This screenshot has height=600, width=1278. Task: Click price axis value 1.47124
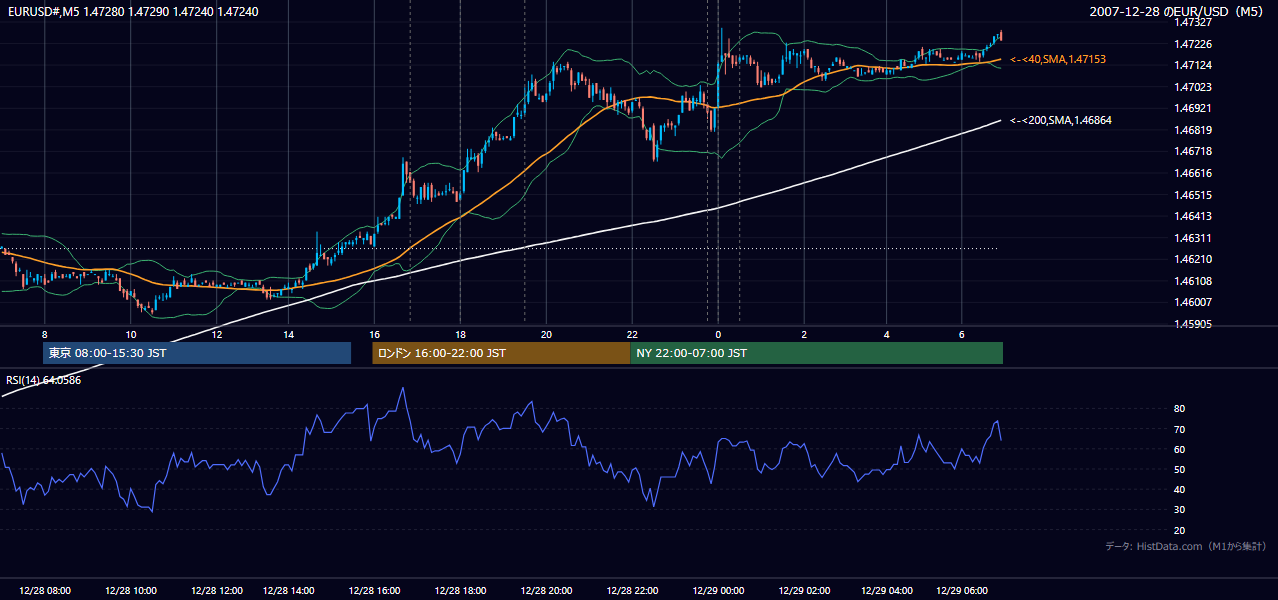coord(1194,66)
